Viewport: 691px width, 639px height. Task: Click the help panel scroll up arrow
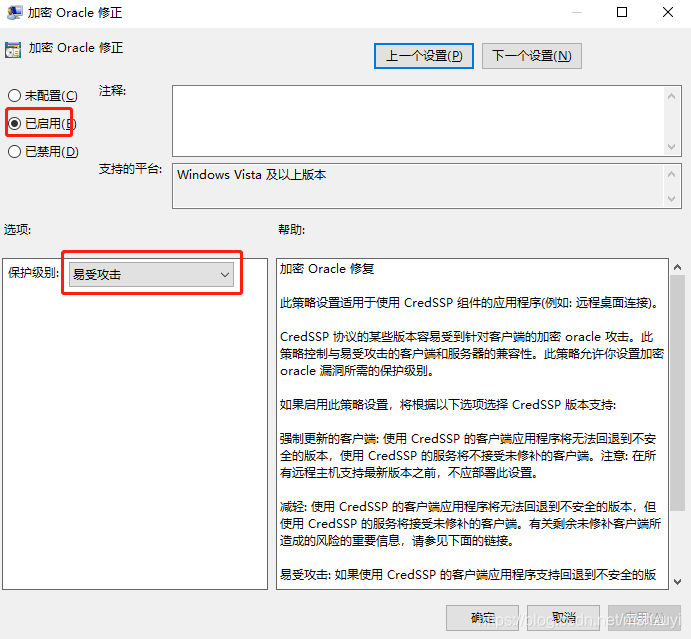point(677,267)
